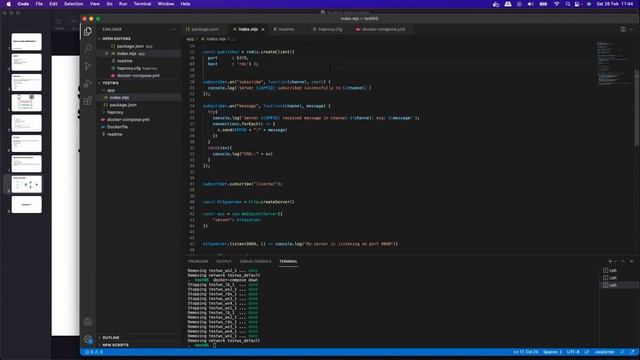This screenshot has height=360, width=640.
Task: Click the date and time in menu bar
Action: [x=615, y=4]
